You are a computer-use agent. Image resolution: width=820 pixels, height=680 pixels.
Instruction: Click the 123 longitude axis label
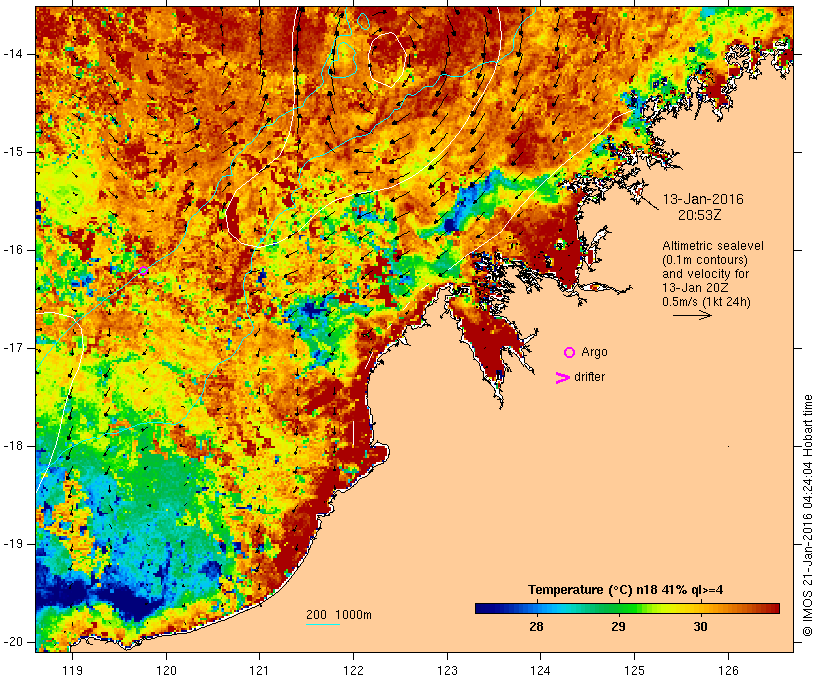pos(447,671)
